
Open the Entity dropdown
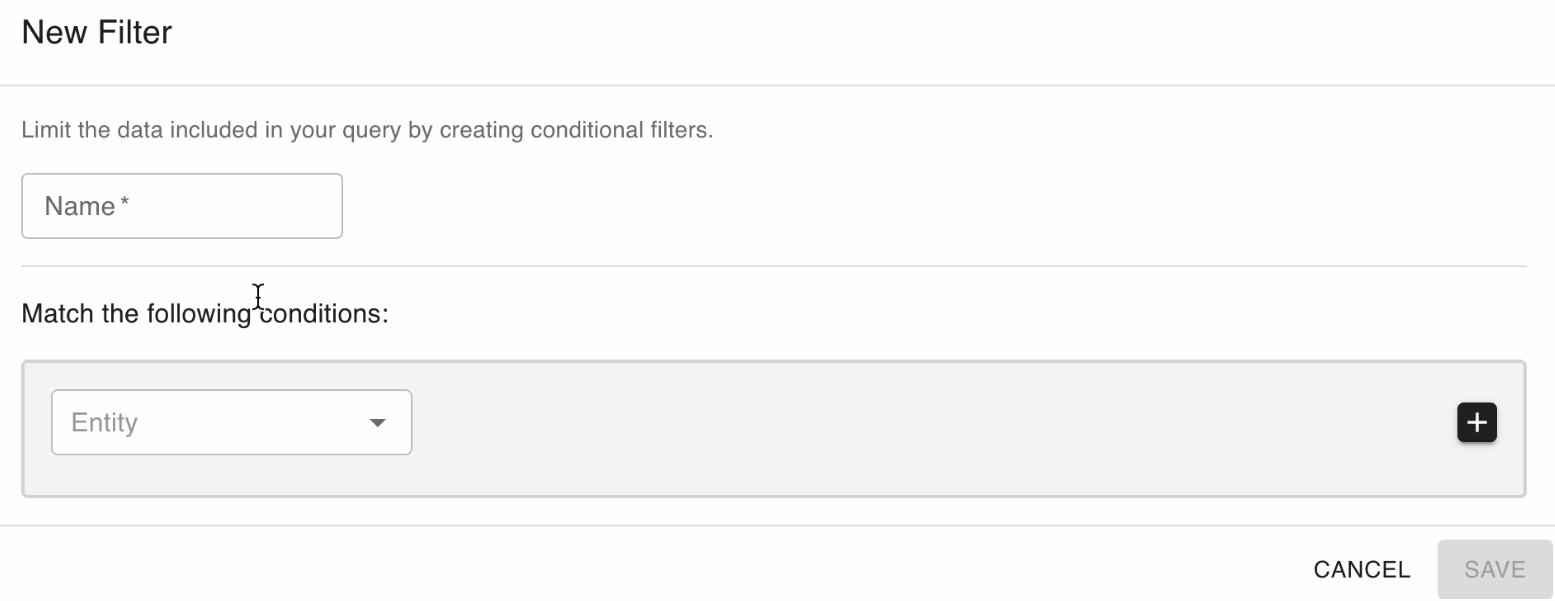click(x=231, y=423)
